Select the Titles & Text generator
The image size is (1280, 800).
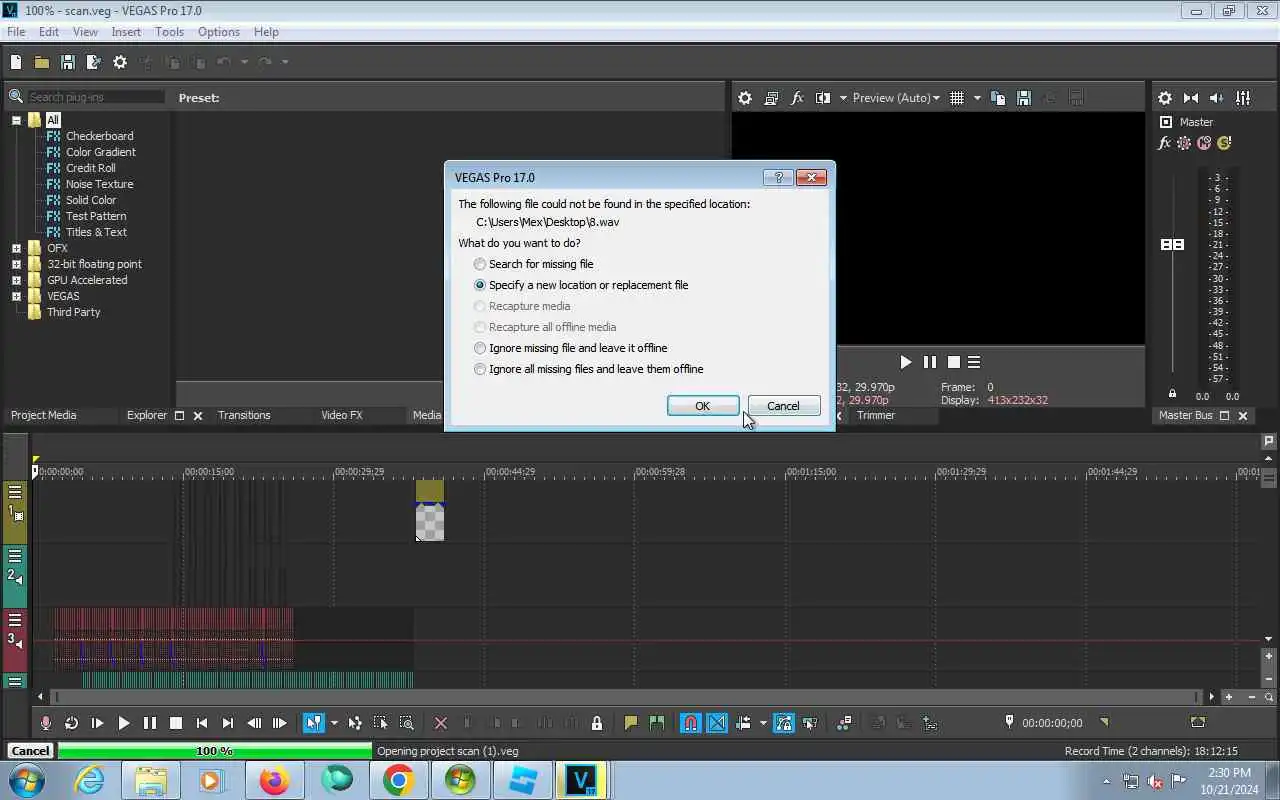pyautogui.click(x=96, y=232)
